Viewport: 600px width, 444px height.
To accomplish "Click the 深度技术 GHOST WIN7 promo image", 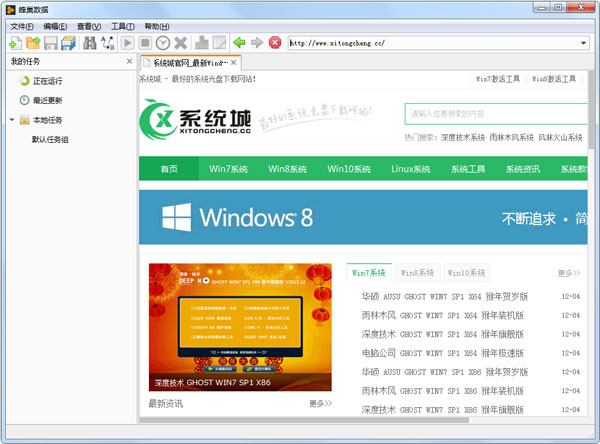I will click(x=240, y=327).
